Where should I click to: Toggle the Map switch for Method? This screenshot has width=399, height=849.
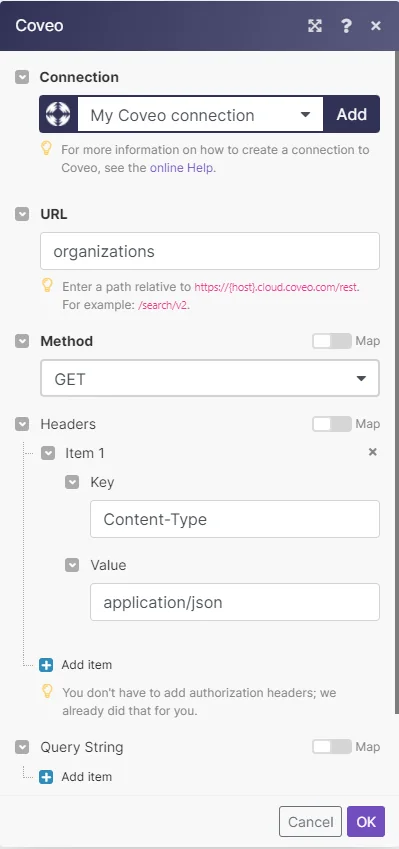click(x=332, y=341)
